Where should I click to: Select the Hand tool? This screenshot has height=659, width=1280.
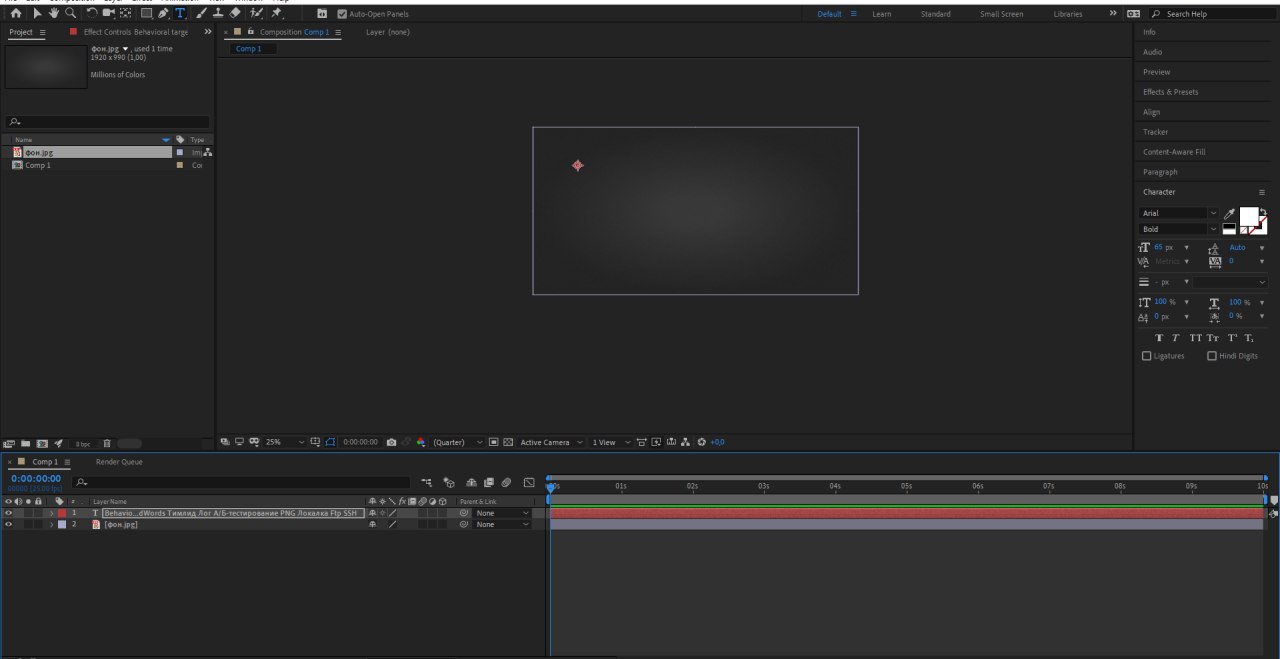click(x=54, y=13)
